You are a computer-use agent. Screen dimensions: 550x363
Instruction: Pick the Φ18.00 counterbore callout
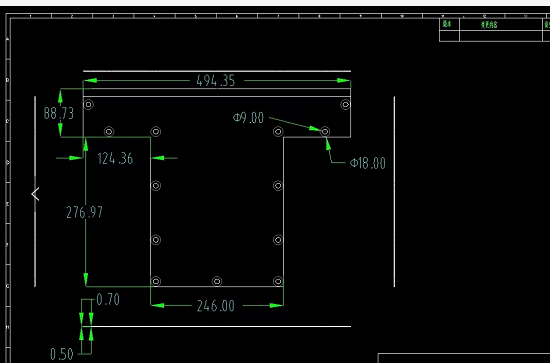(368, 163)
